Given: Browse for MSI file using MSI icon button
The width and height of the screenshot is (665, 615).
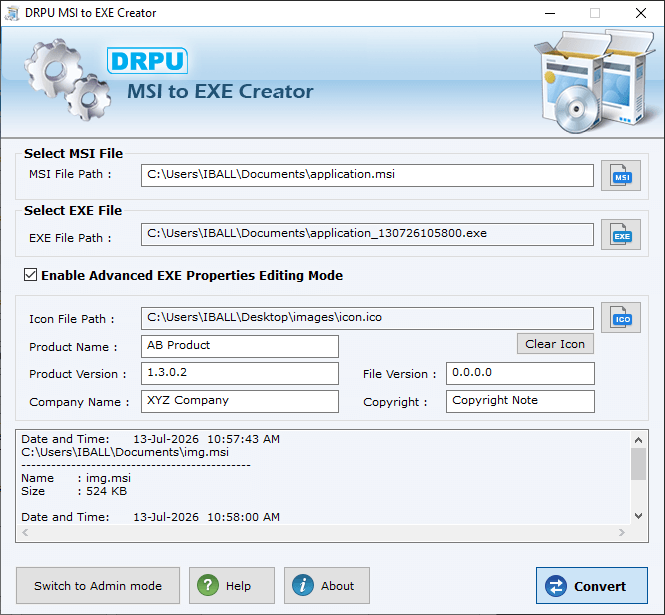Looking at the screenshot, I should 620,176.
